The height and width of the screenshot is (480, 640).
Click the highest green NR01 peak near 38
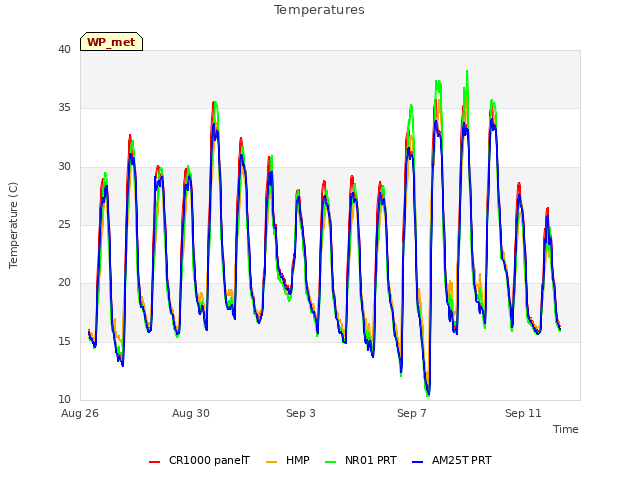coord(467,72)
